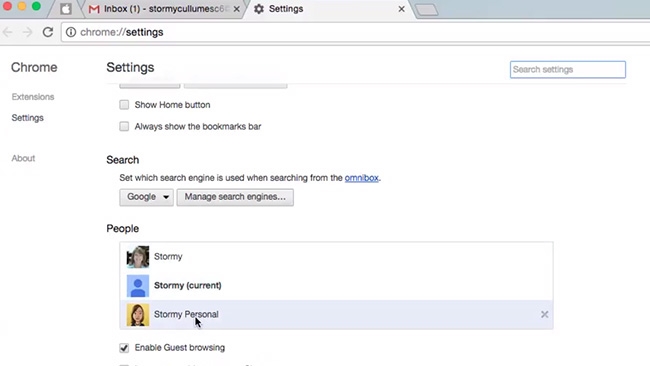Click the gear icon on the Settings tab

259,9
